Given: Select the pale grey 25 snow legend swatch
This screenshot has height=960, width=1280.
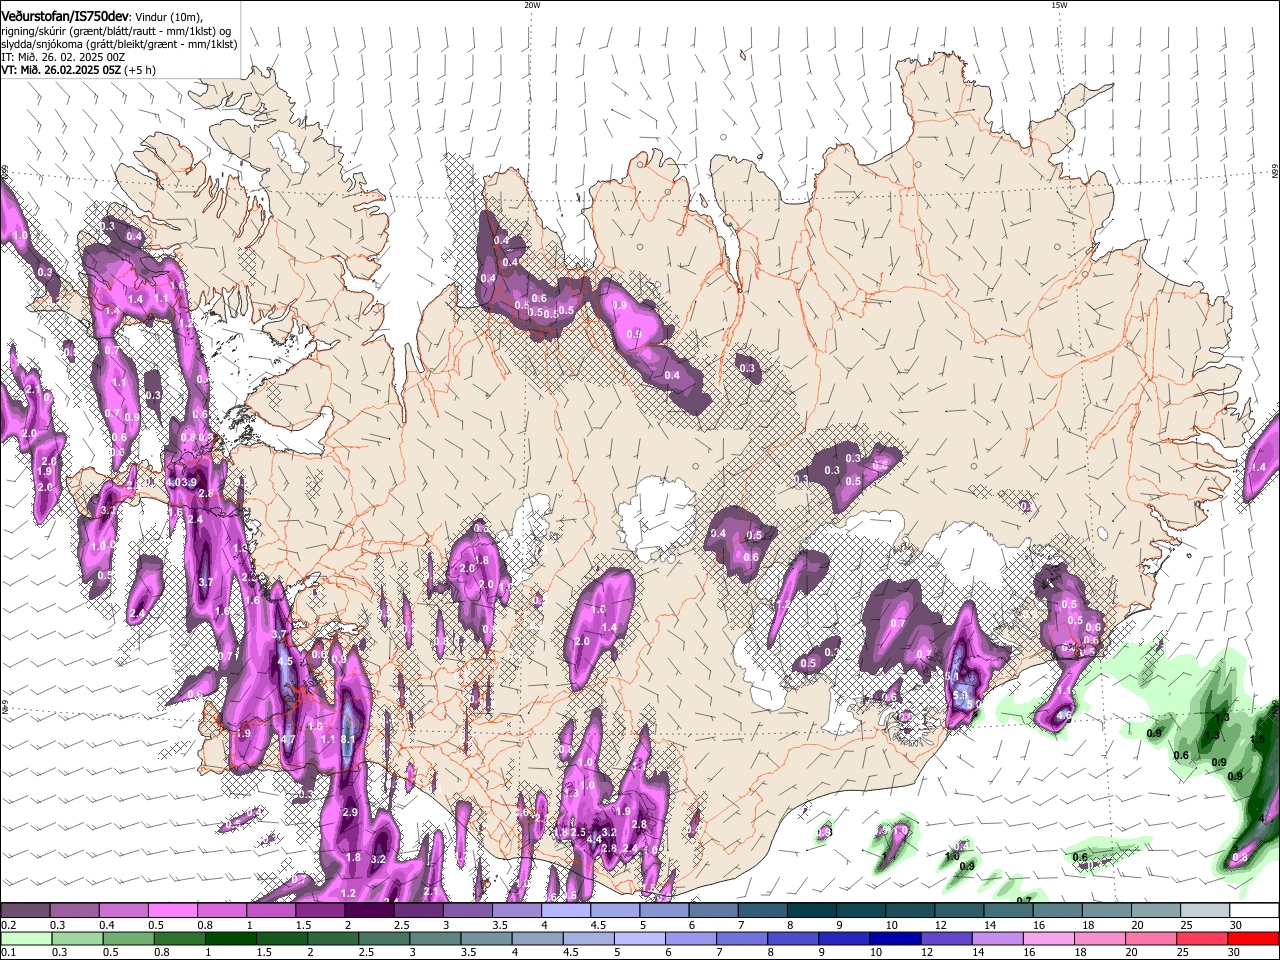Looking at the screenshot, I should 1205,911.
